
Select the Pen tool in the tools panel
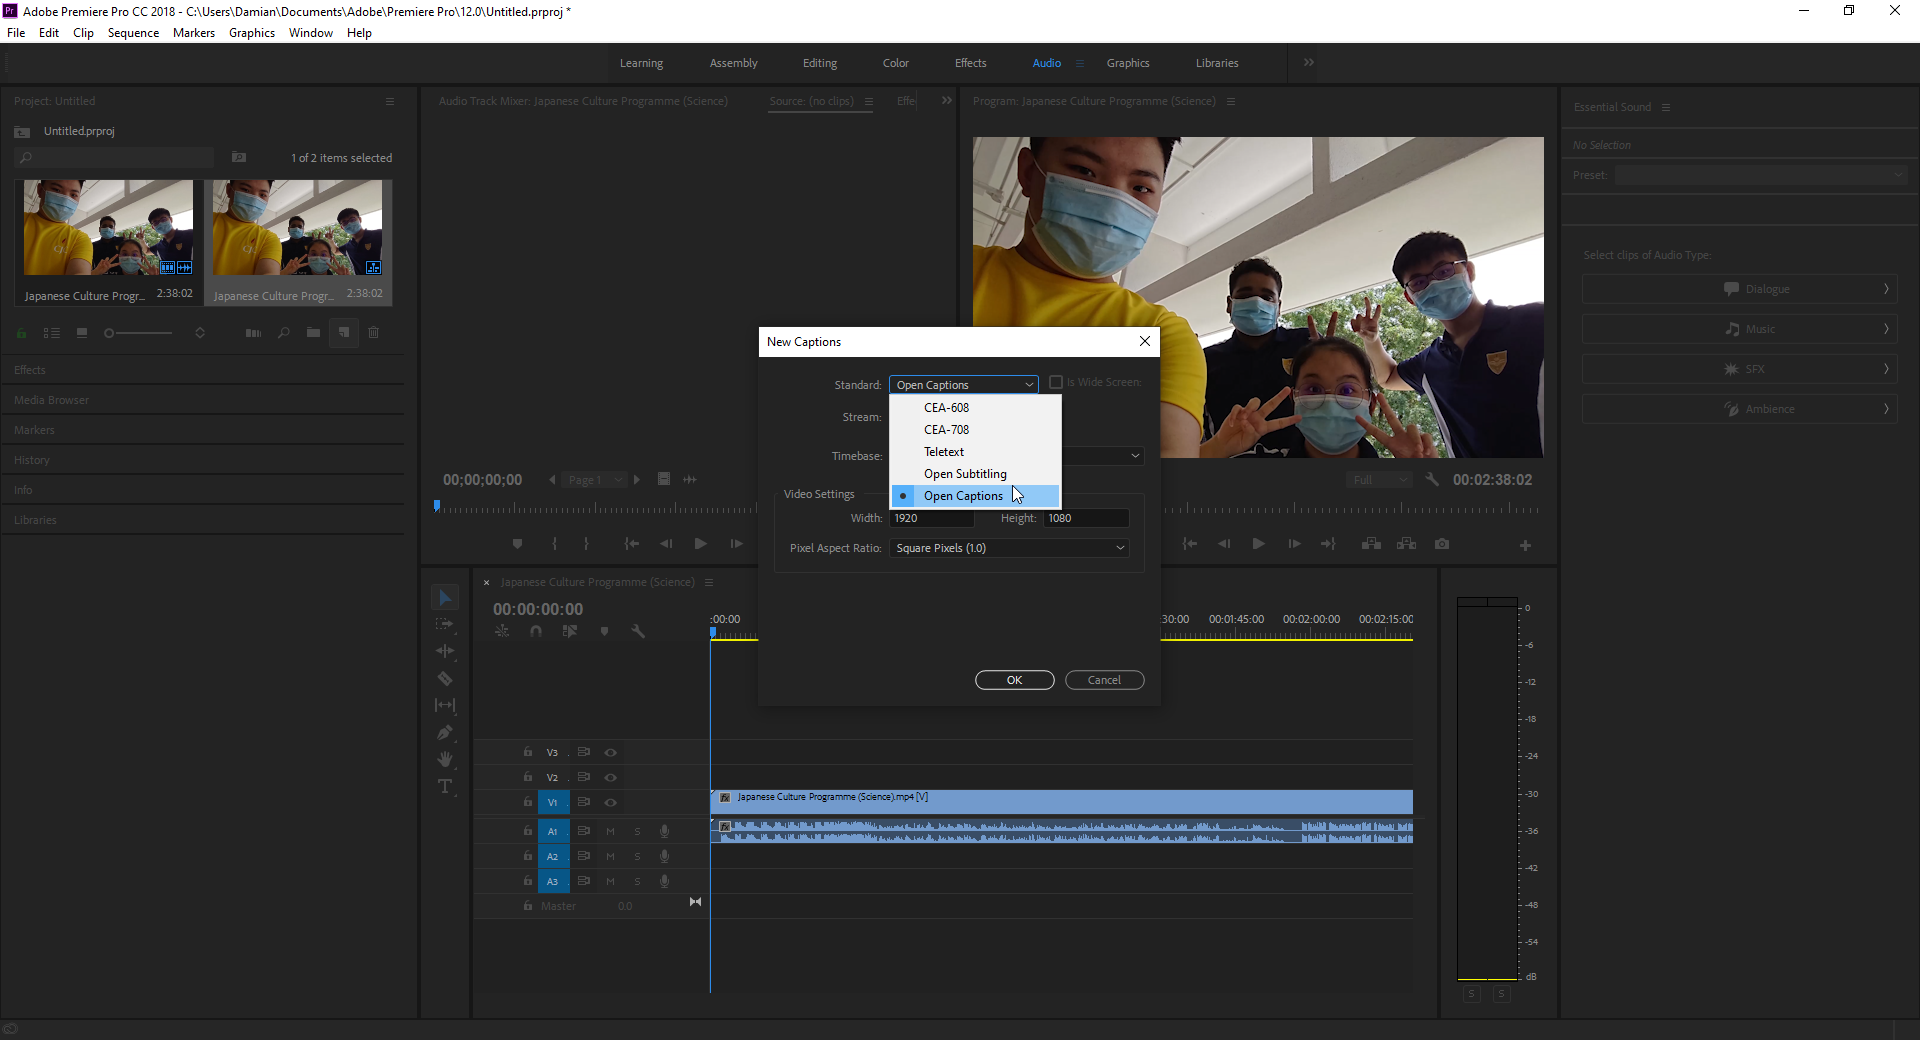click(445, 733)
